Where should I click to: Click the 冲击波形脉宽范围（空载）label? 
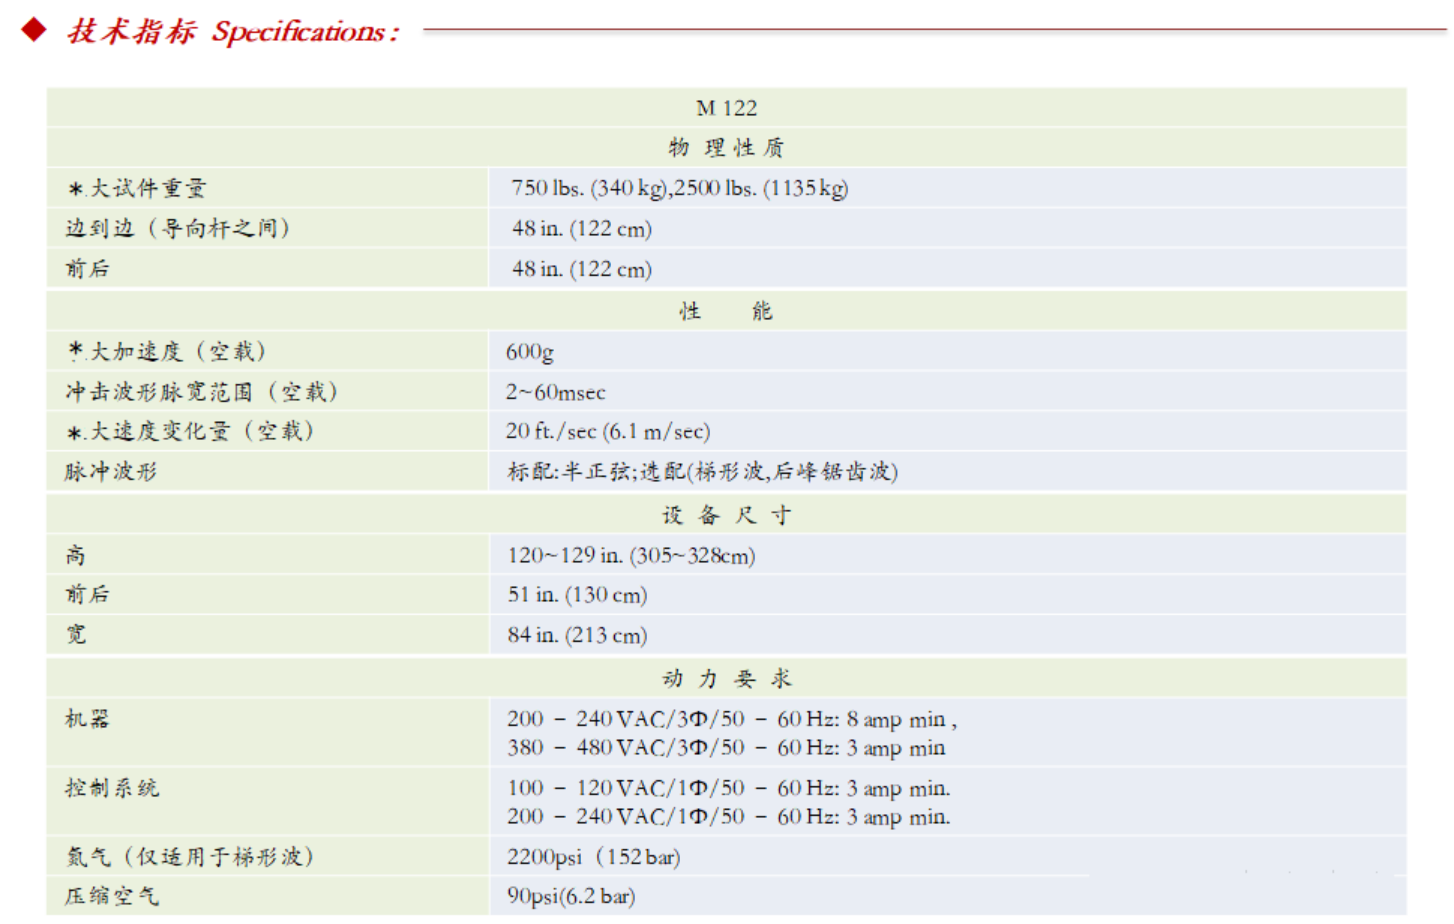coord(202,391)
